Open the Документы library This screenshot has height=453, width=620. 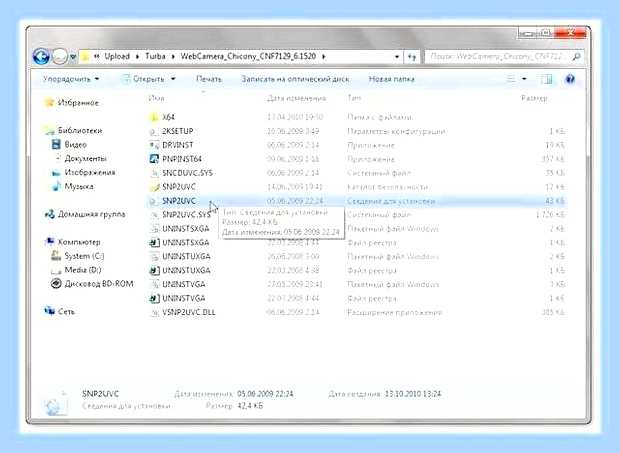point(85,159)
